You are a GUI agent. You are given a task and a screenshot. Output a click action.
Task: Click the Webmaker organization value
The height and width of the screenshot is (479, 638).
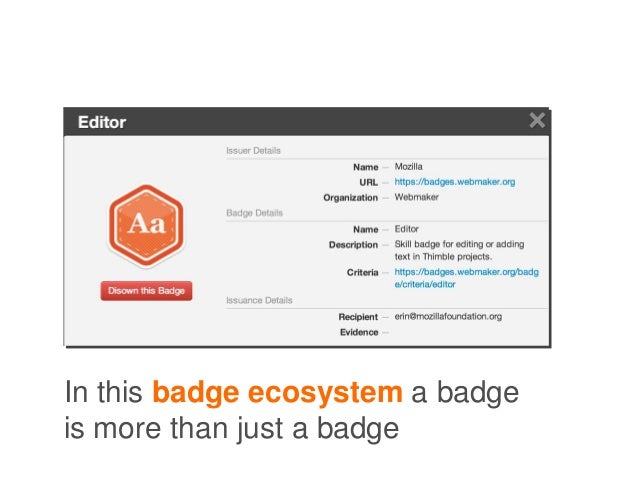pos(417,197)
